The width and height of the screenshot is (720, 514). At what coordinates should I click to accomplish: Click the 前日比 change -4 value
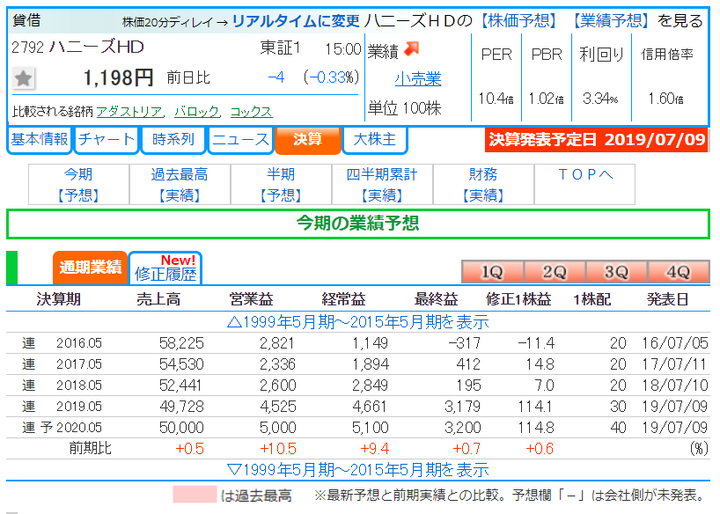[276, 77]
